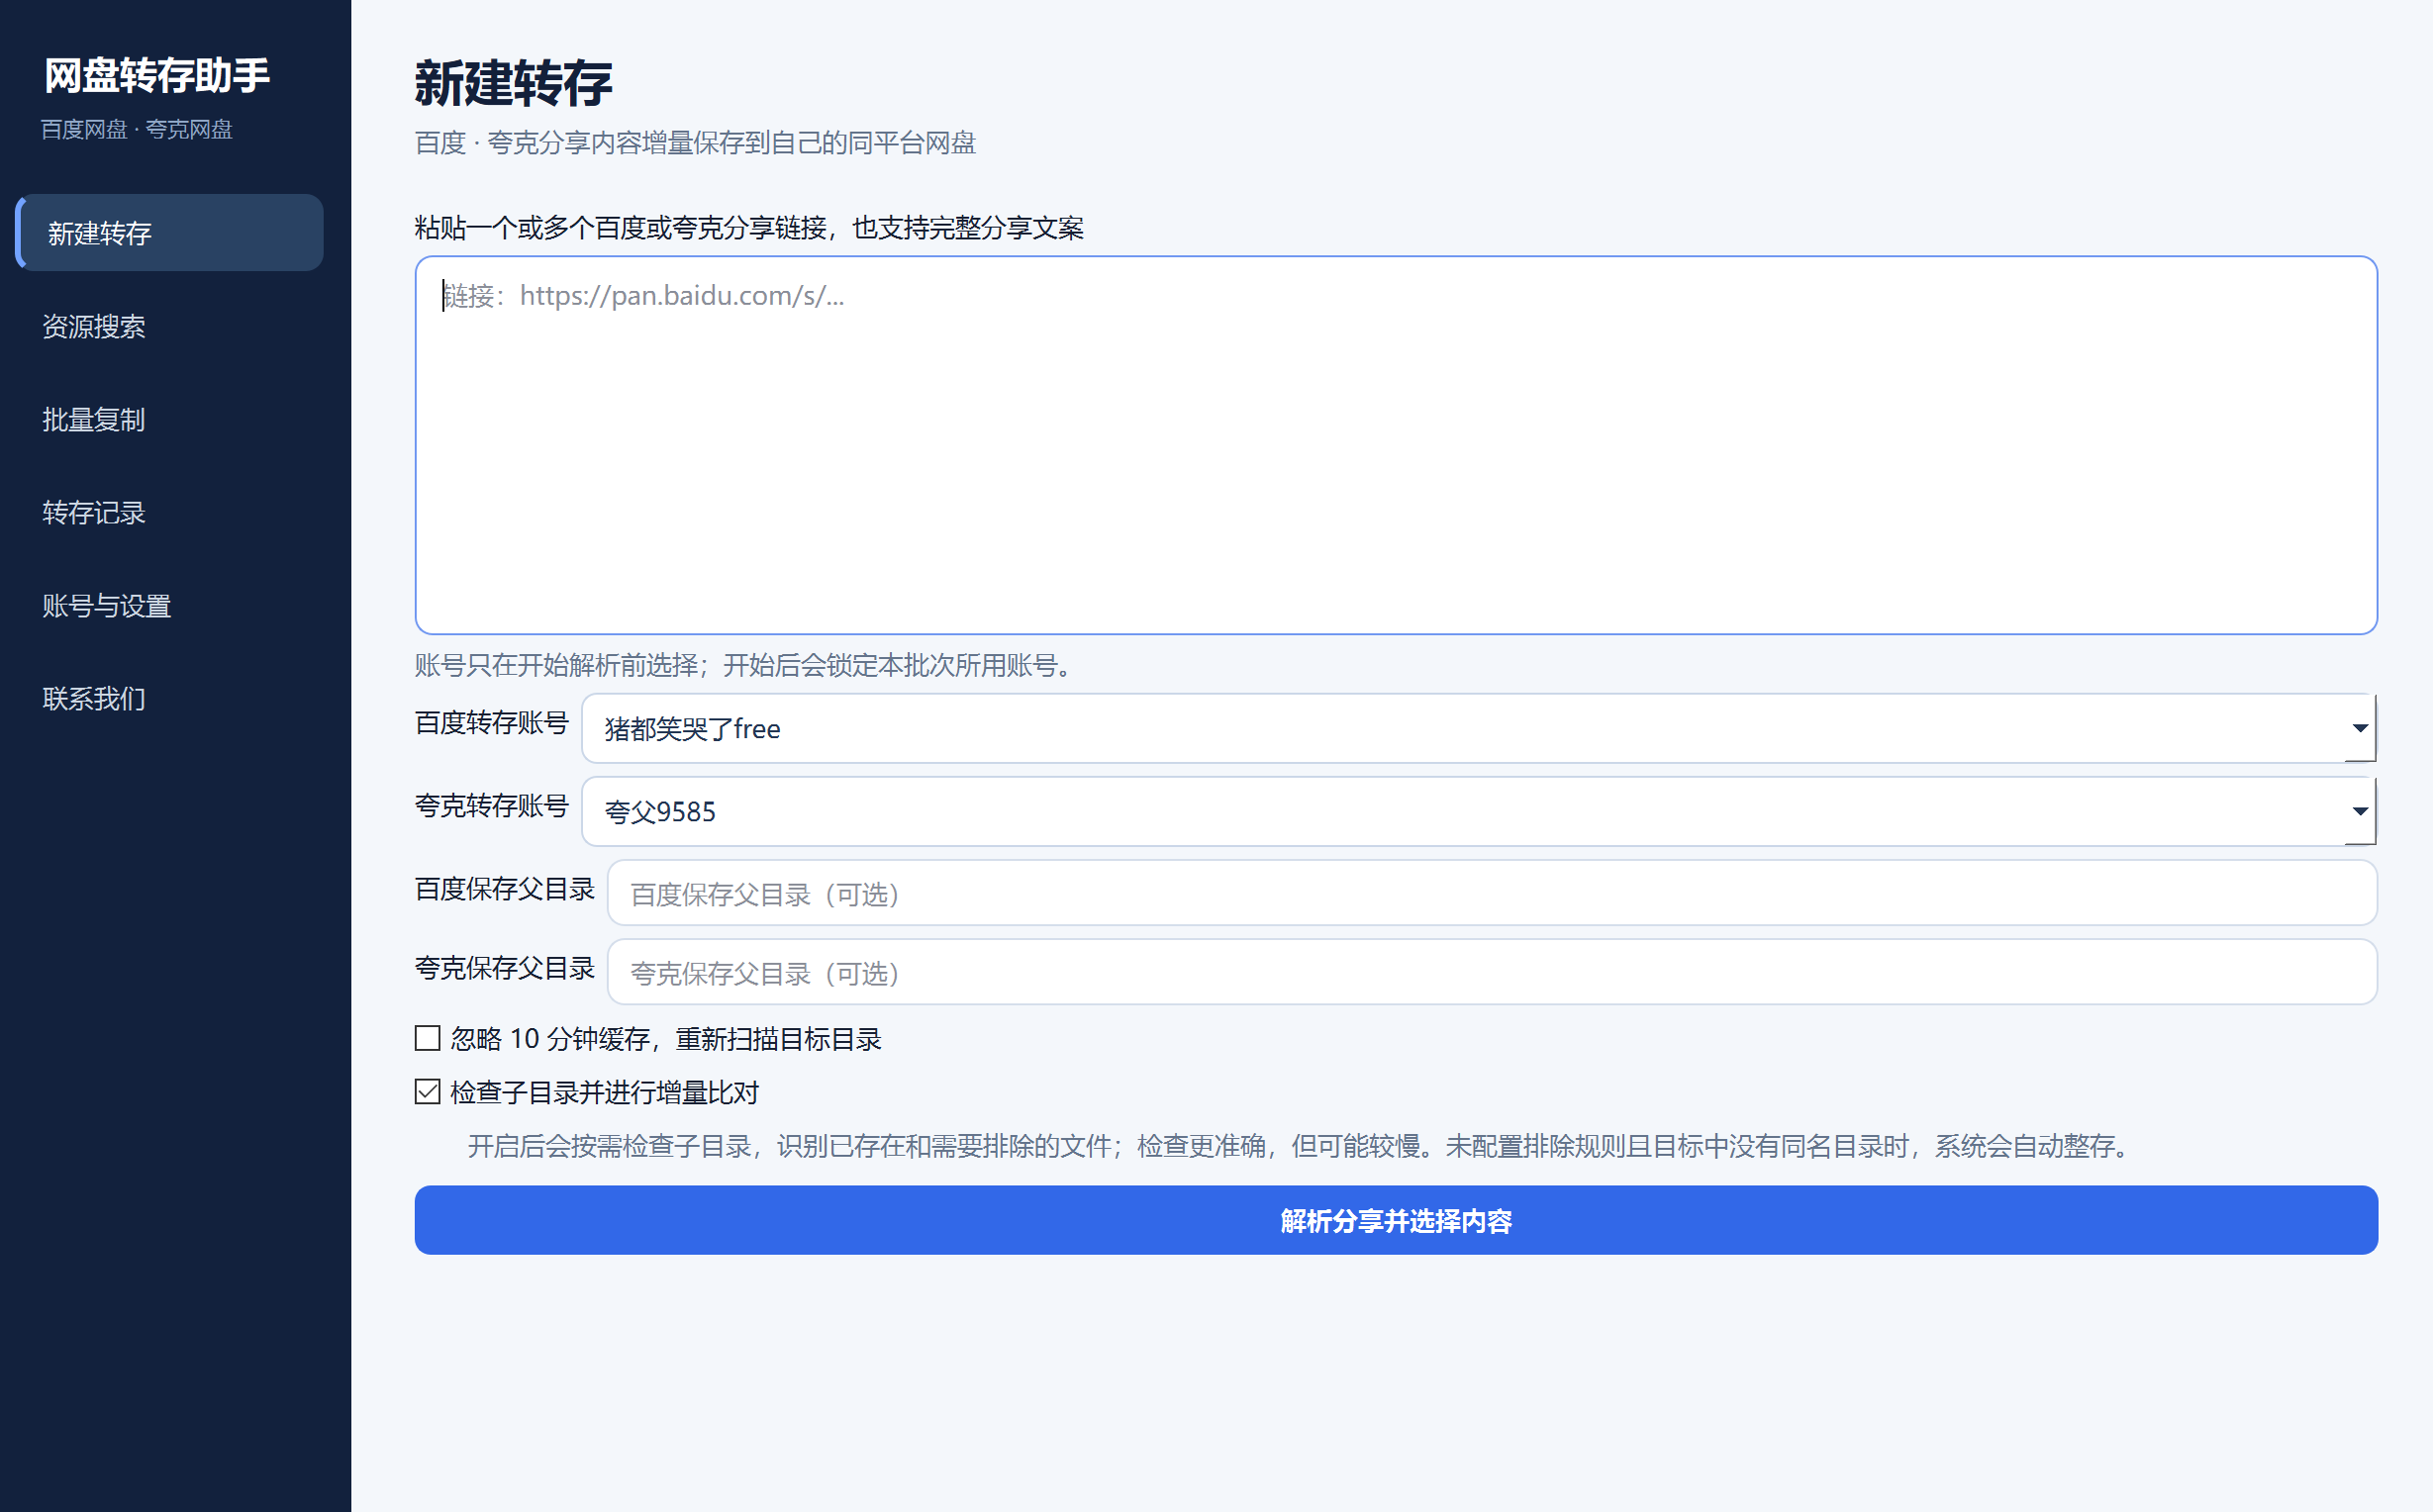Focus the share link paste textarea
This screenshot has height=1512, width=2433.
tap(1396, 445)
